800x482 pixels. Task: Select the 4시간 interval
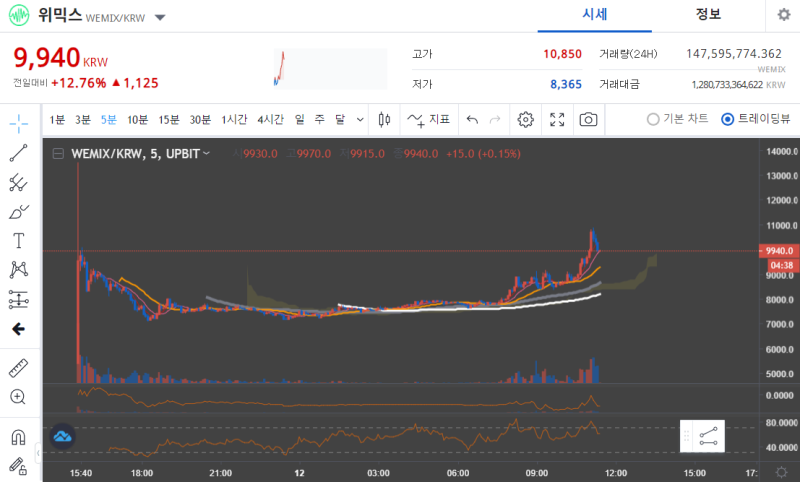click(x=270, y=120)
